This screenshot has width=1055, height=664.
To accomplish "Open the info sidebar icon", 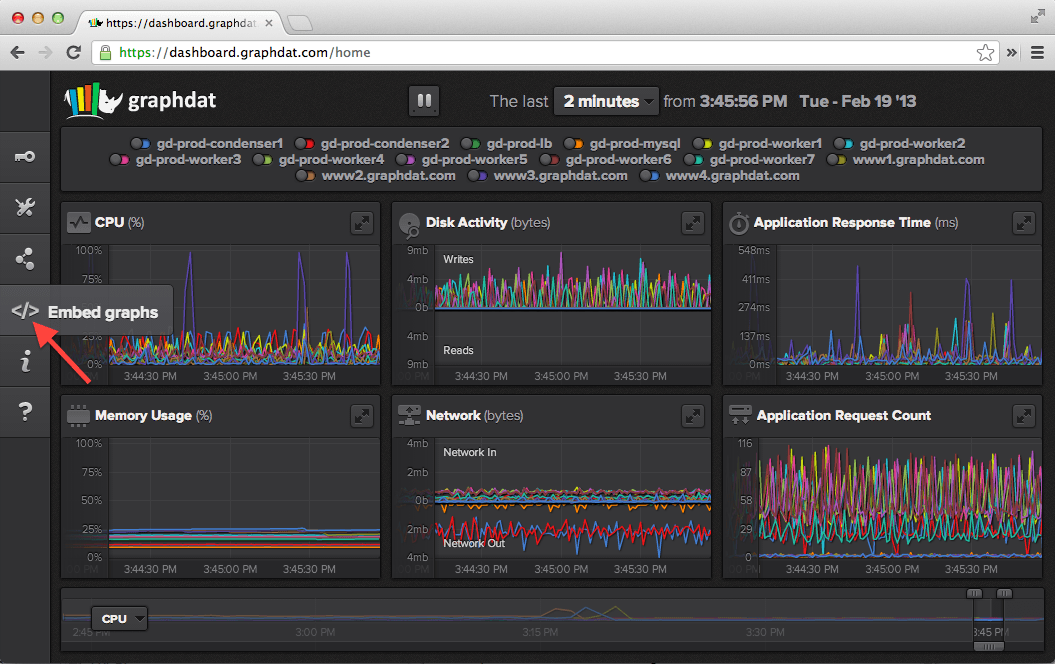I will tap(25, 361).
